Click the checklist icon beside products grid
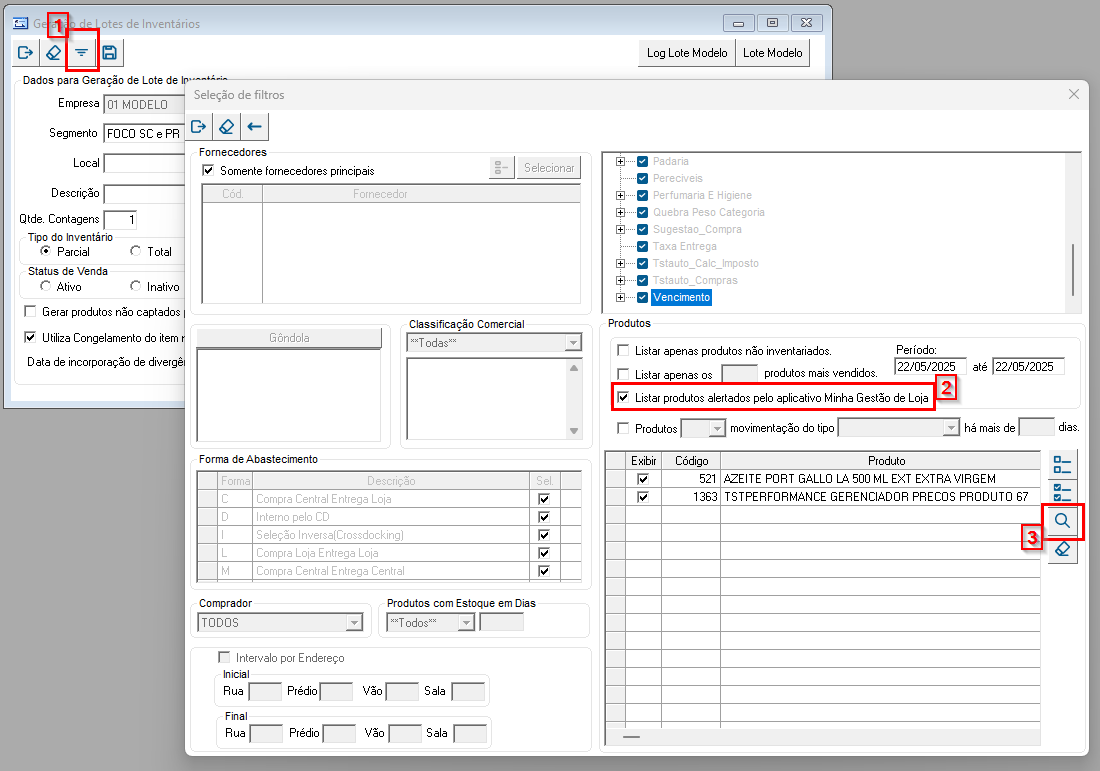 pos(1062,492)
